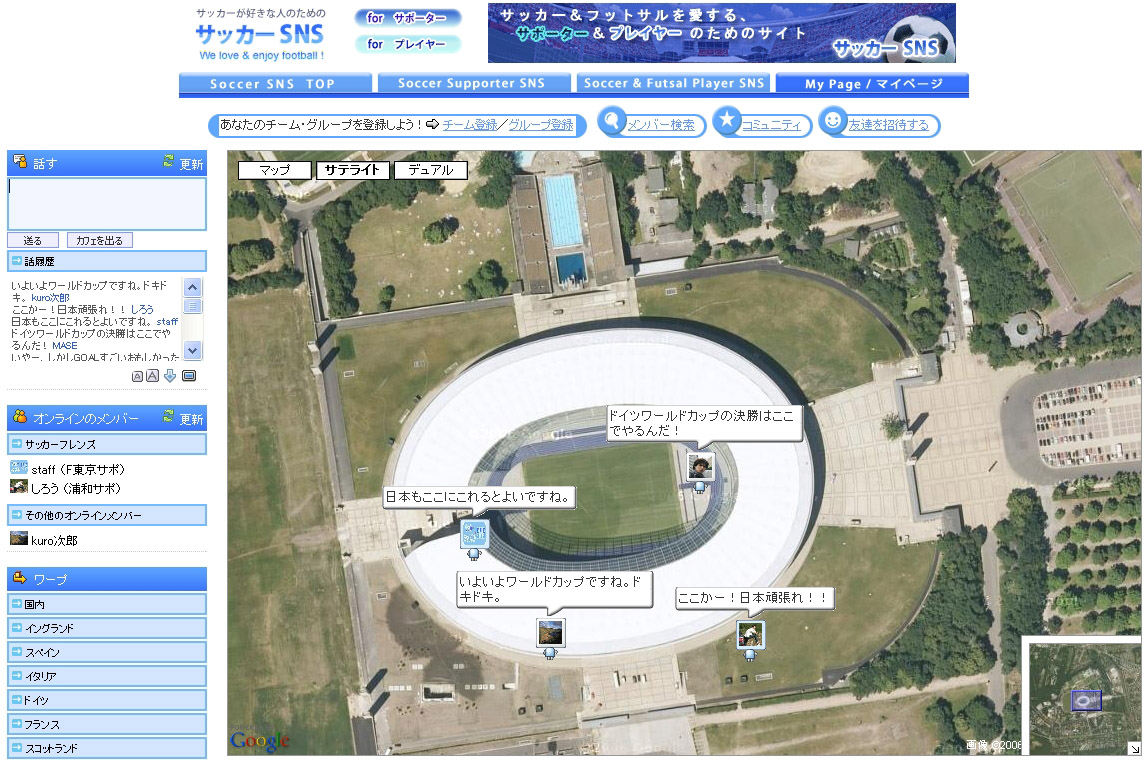This screenshot has width=1147, height=763.
Task: Click staff（F東京サポ） member name
Action: pos(78,470)
